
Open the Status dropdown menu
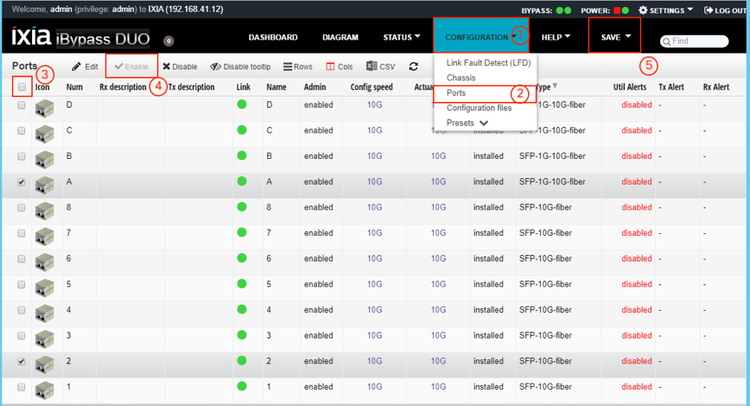click(x=401, y=37)
